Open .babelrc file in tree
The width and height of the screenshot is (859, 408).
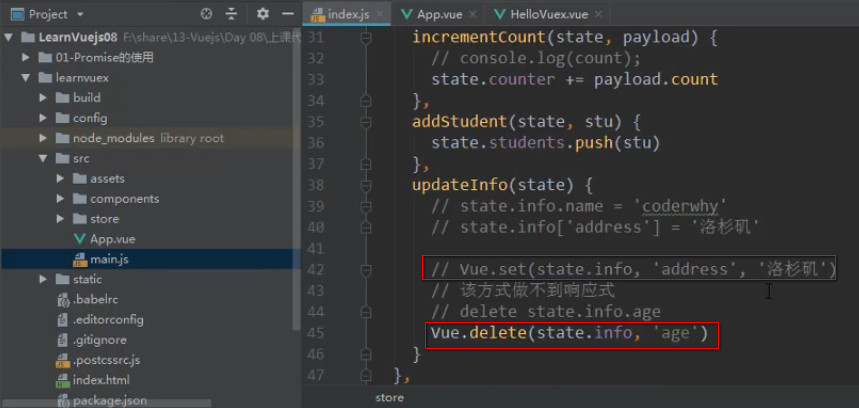coord(96,300)
